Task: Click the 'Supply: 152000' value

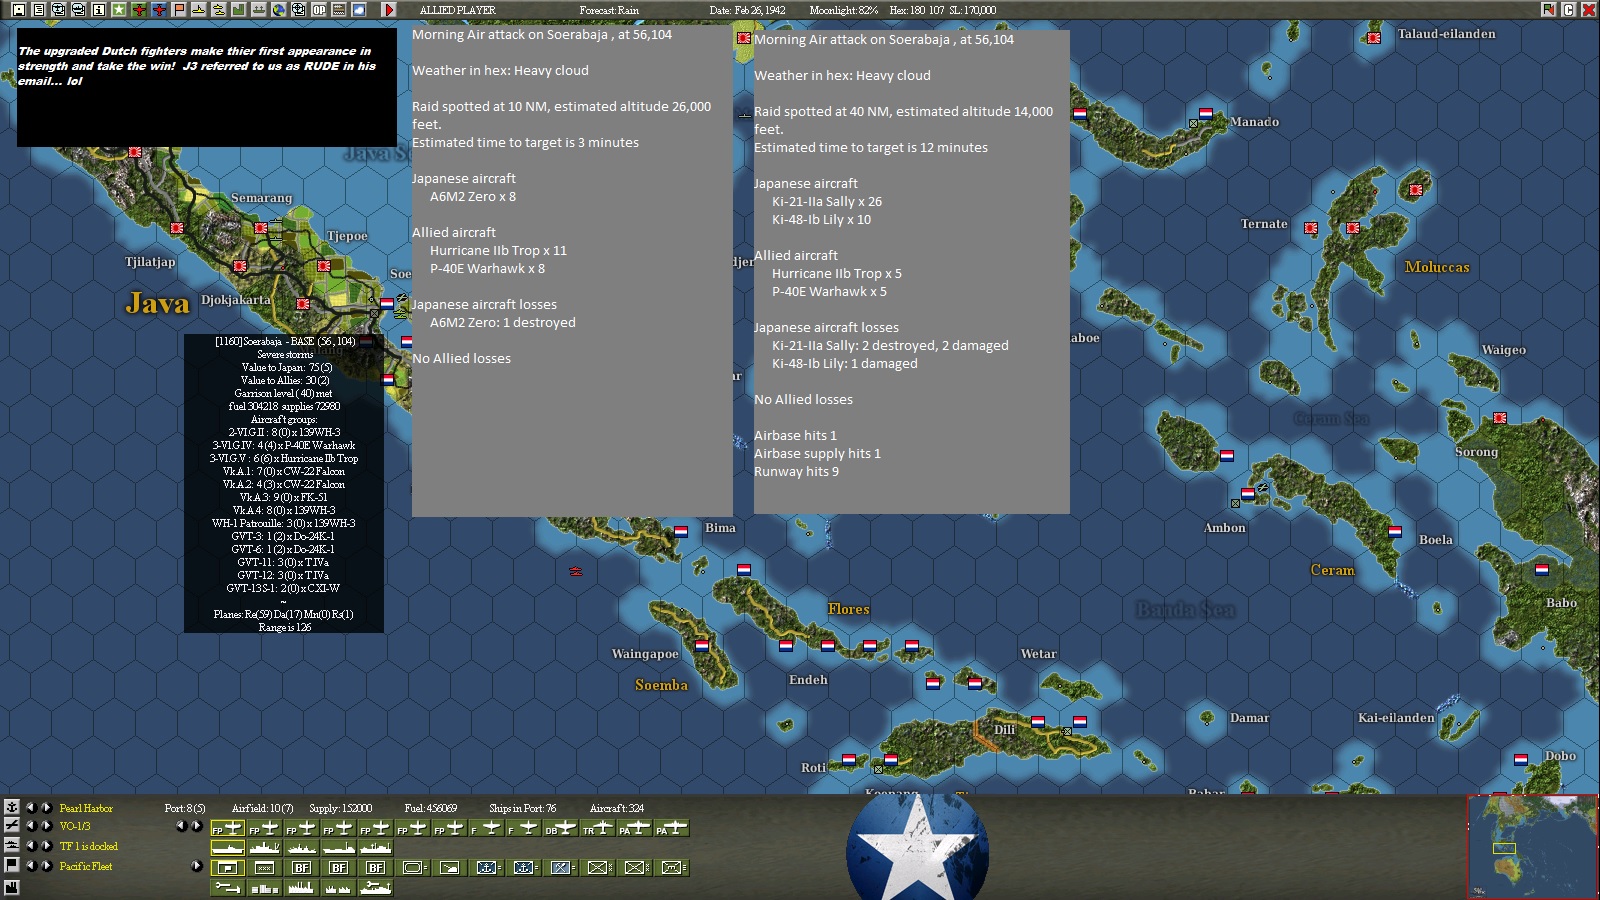Action: [340, 808]
